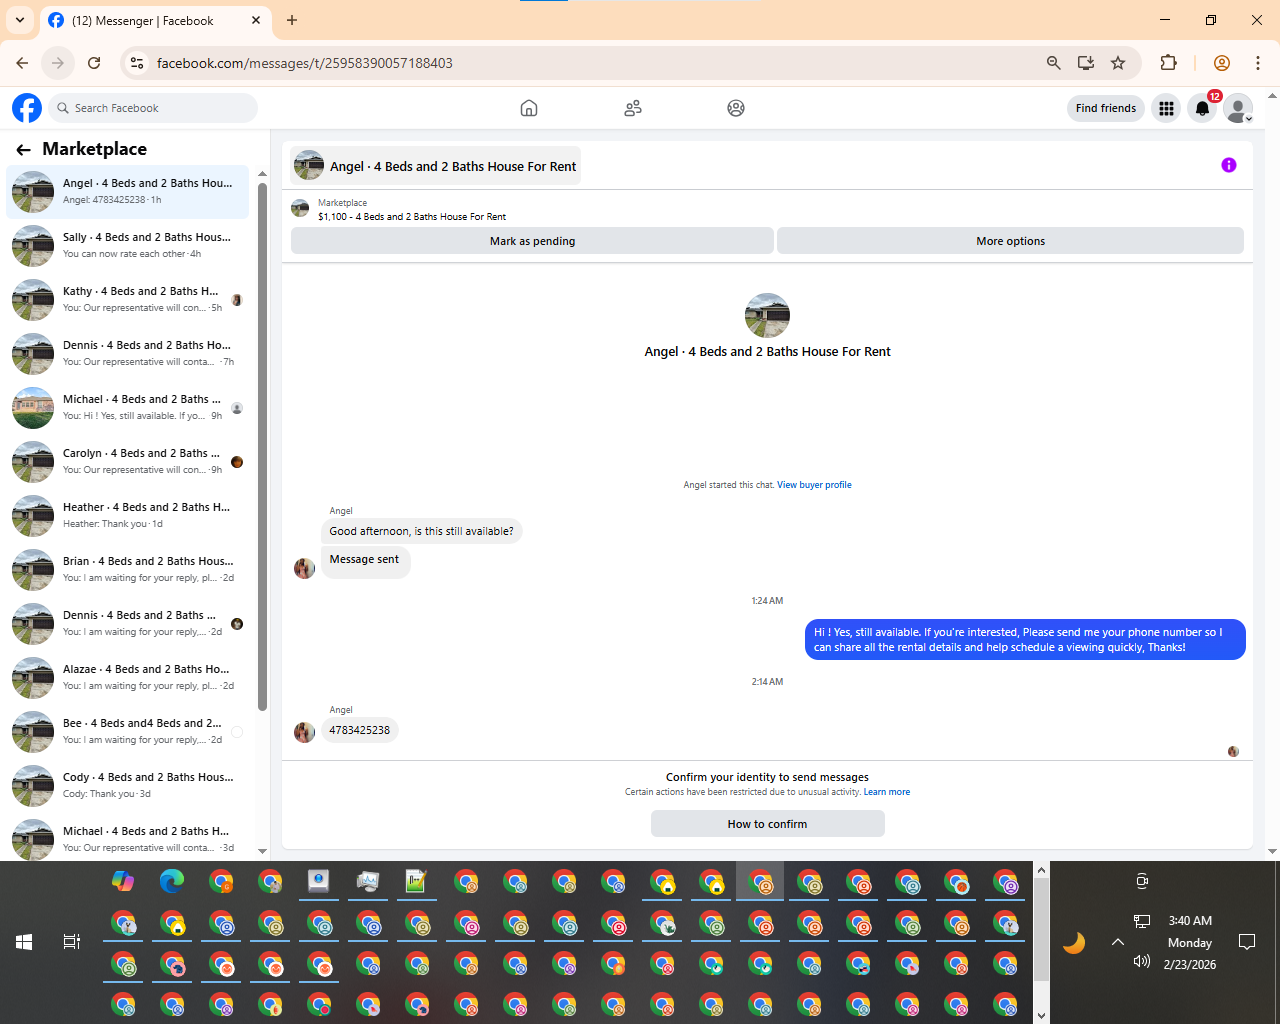Open the tab search dropdown
Image resolution: width=1280 pixels, height=1024 pixels.
click(20, 20)
